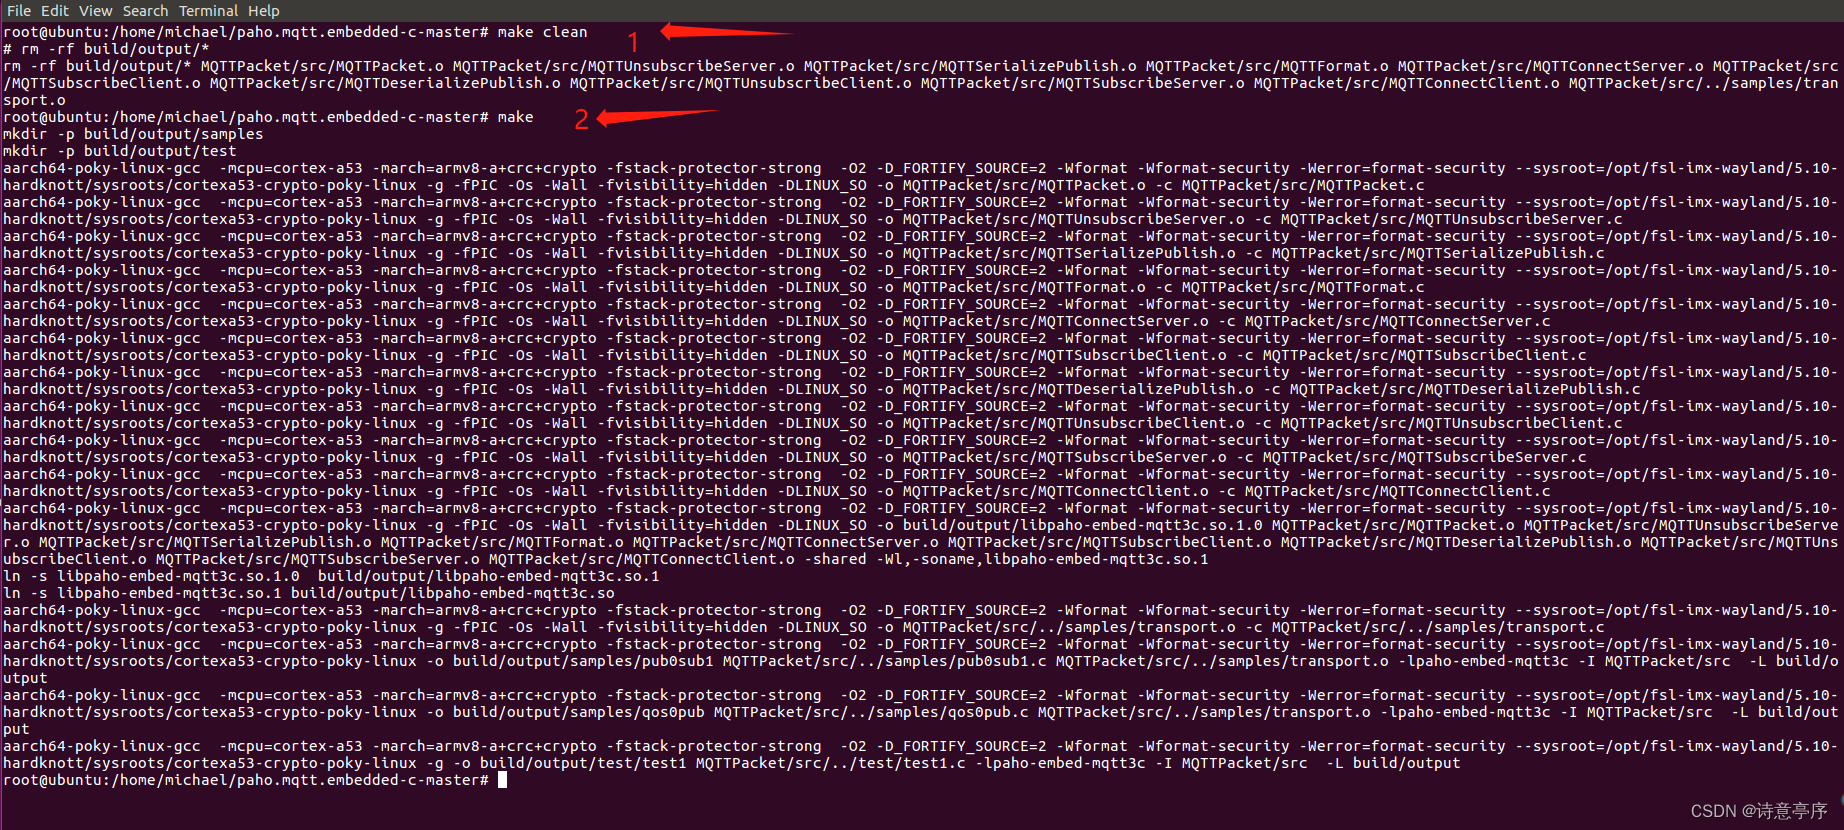This screenshot has height=830, width=1844.
Task: Click 'build/output/libpaho-embed-mqtt3c.so.1.0' in link command
Action: coord(1082,525)
